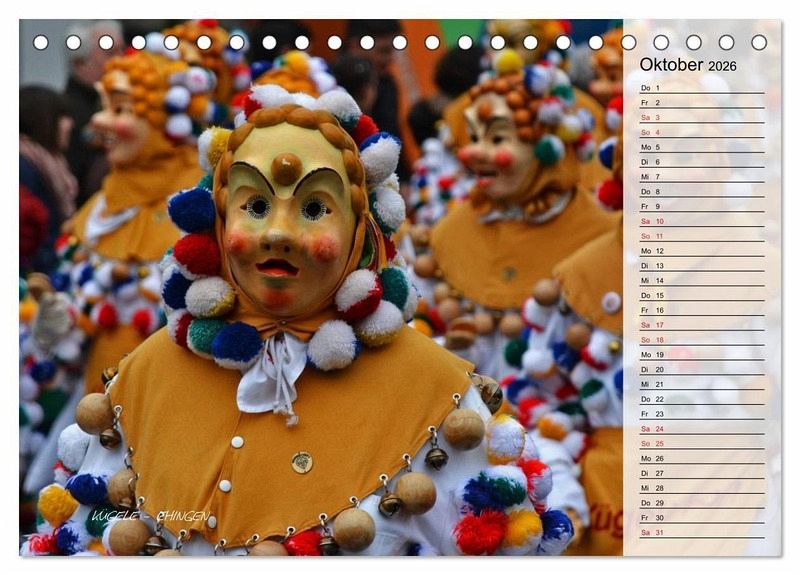Image resolution: width=800 pixels, height=575 pixels.
Task: Select Thursday Do 1 calendar row
Action: point(700,88)
